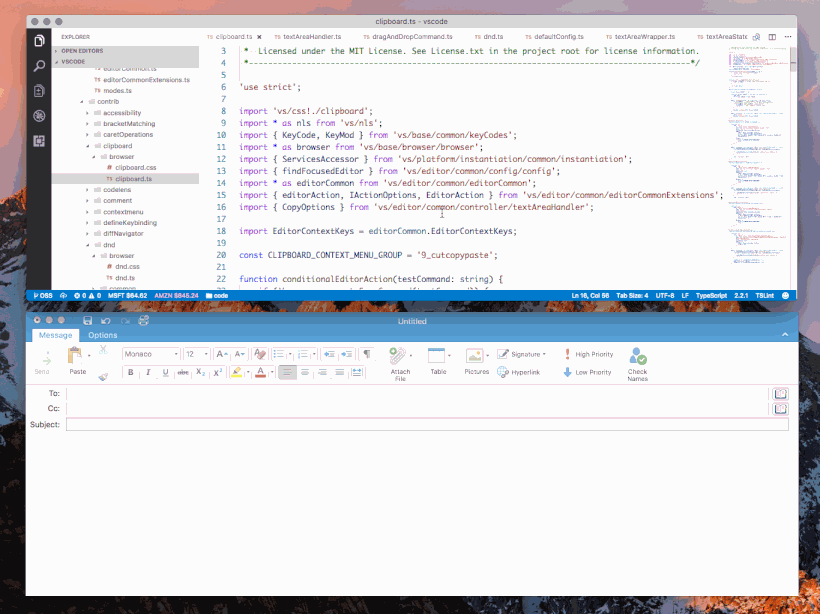The width and height of the screenshot is (820, 614).
Task: Click the save icon in mail window title bar
Action: 87,321
